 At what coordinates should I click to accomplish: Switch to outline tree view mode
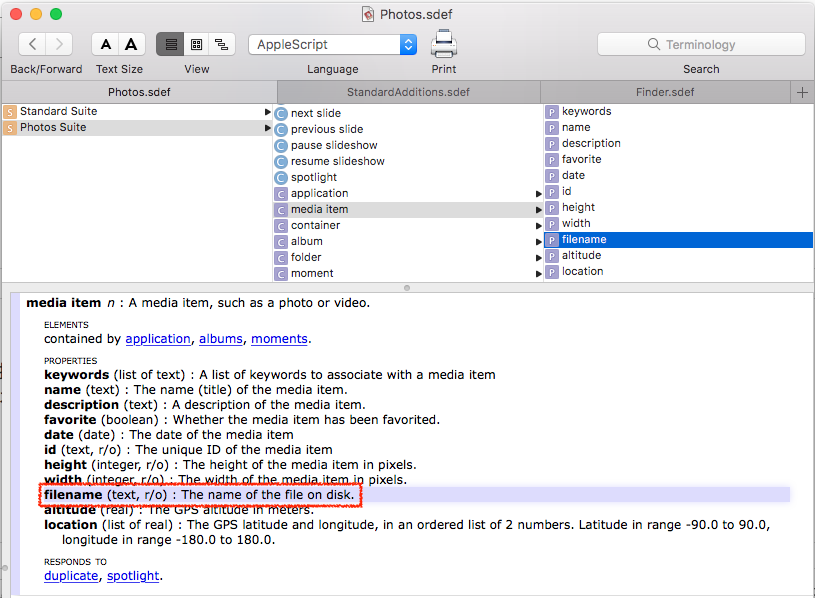222,44
